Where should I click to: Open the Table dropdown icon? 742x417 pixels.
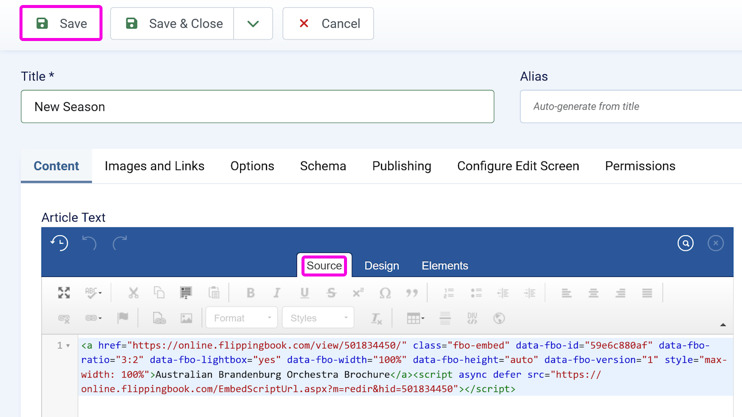[x=415, y=318]
